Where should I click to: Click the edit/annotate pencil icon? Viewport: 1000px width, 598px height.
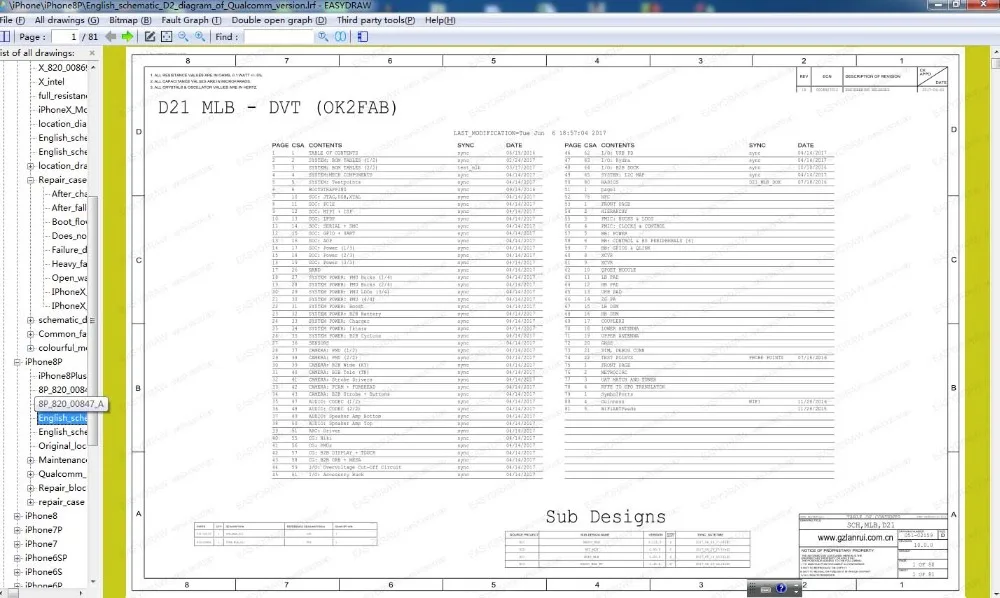(x=149, y=36)
